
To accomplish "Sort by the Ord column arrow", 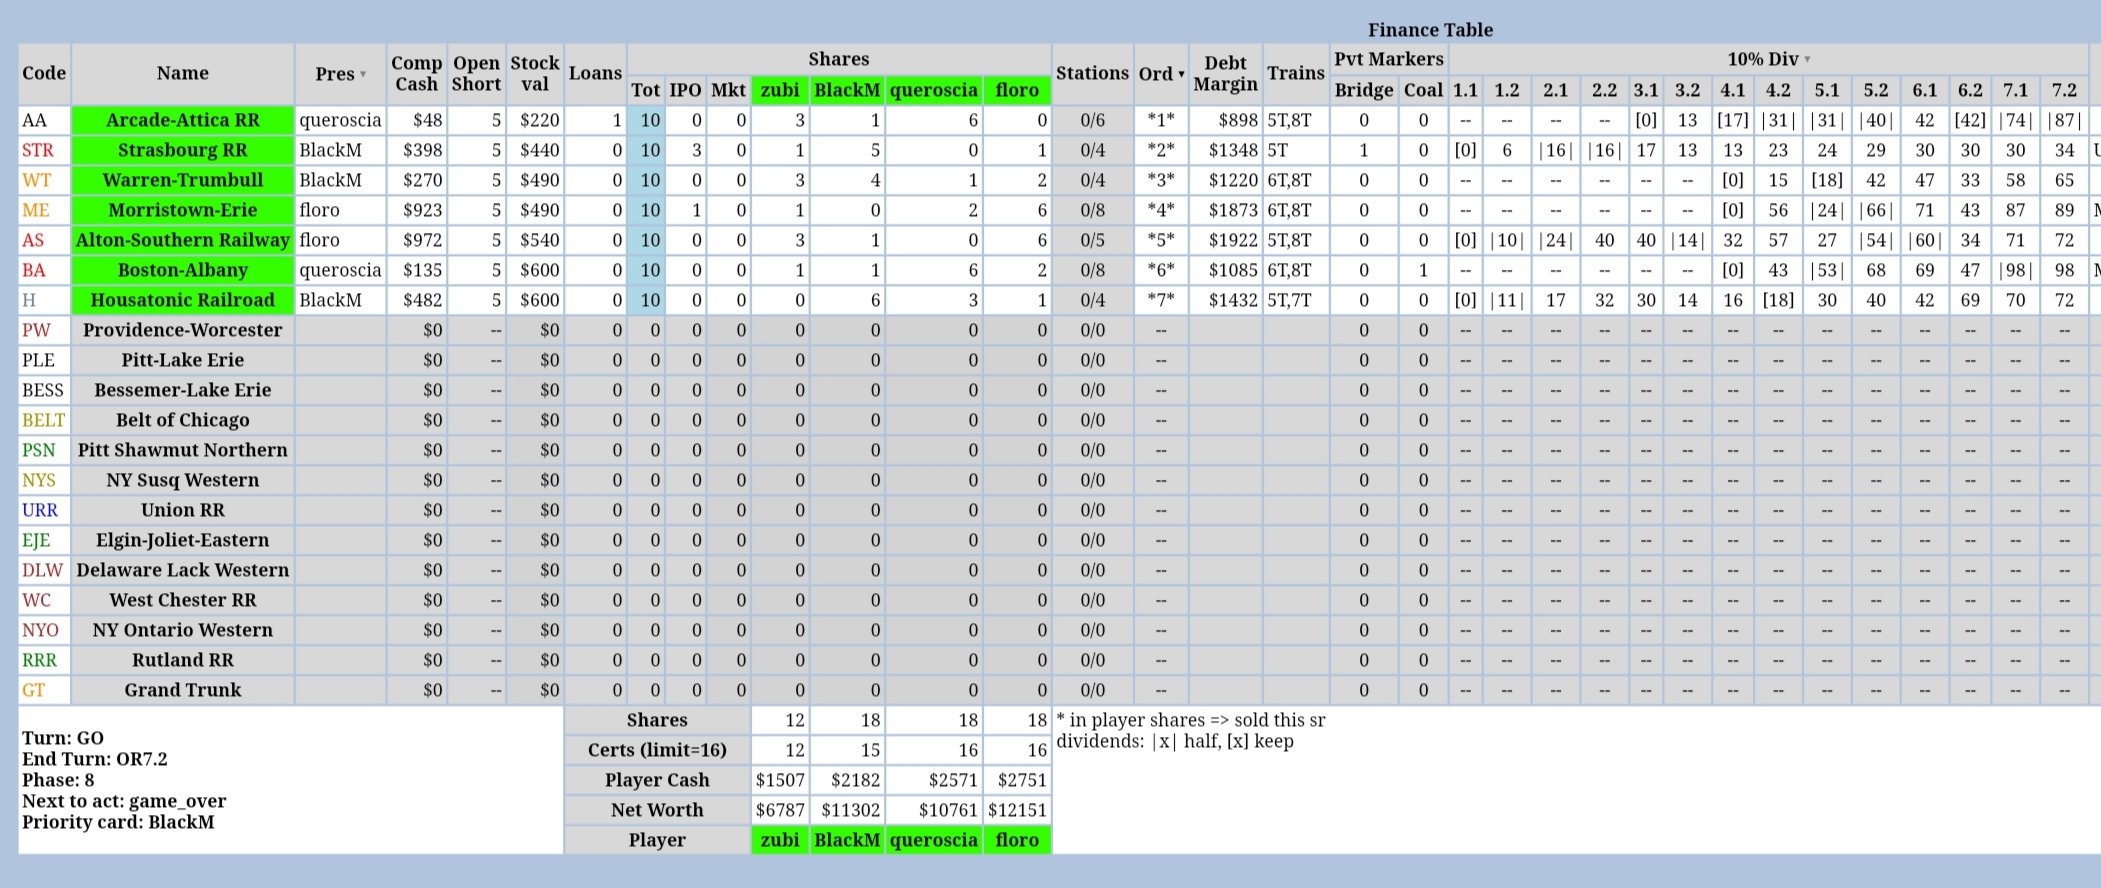I will coord(1181,75).
